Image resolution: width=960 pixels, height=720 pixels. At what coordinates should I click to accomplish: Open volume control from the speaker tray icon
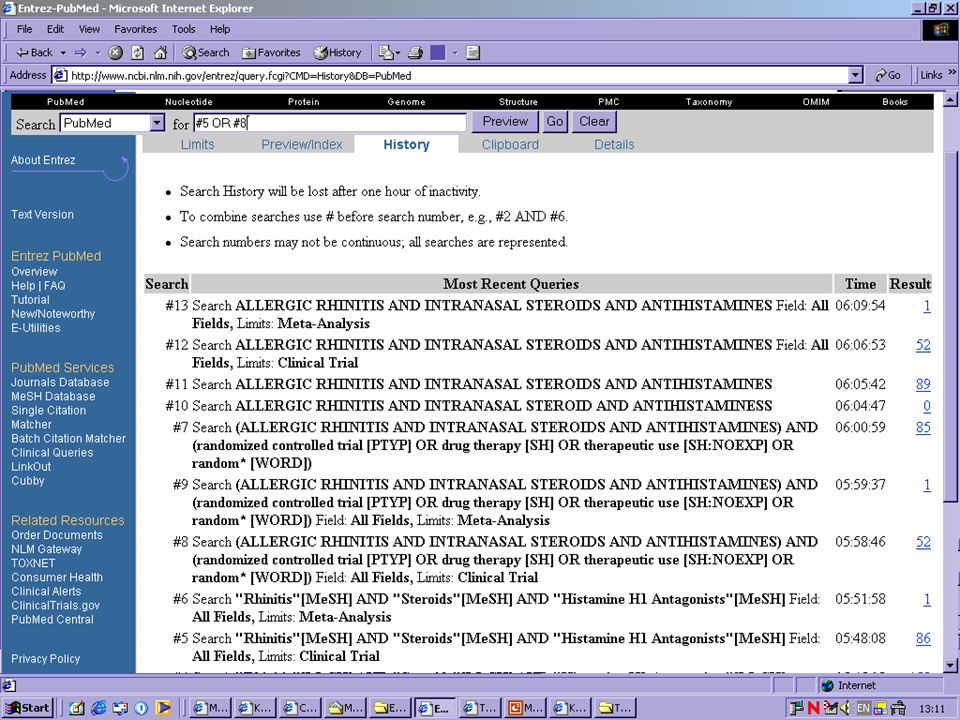(846, 708)
